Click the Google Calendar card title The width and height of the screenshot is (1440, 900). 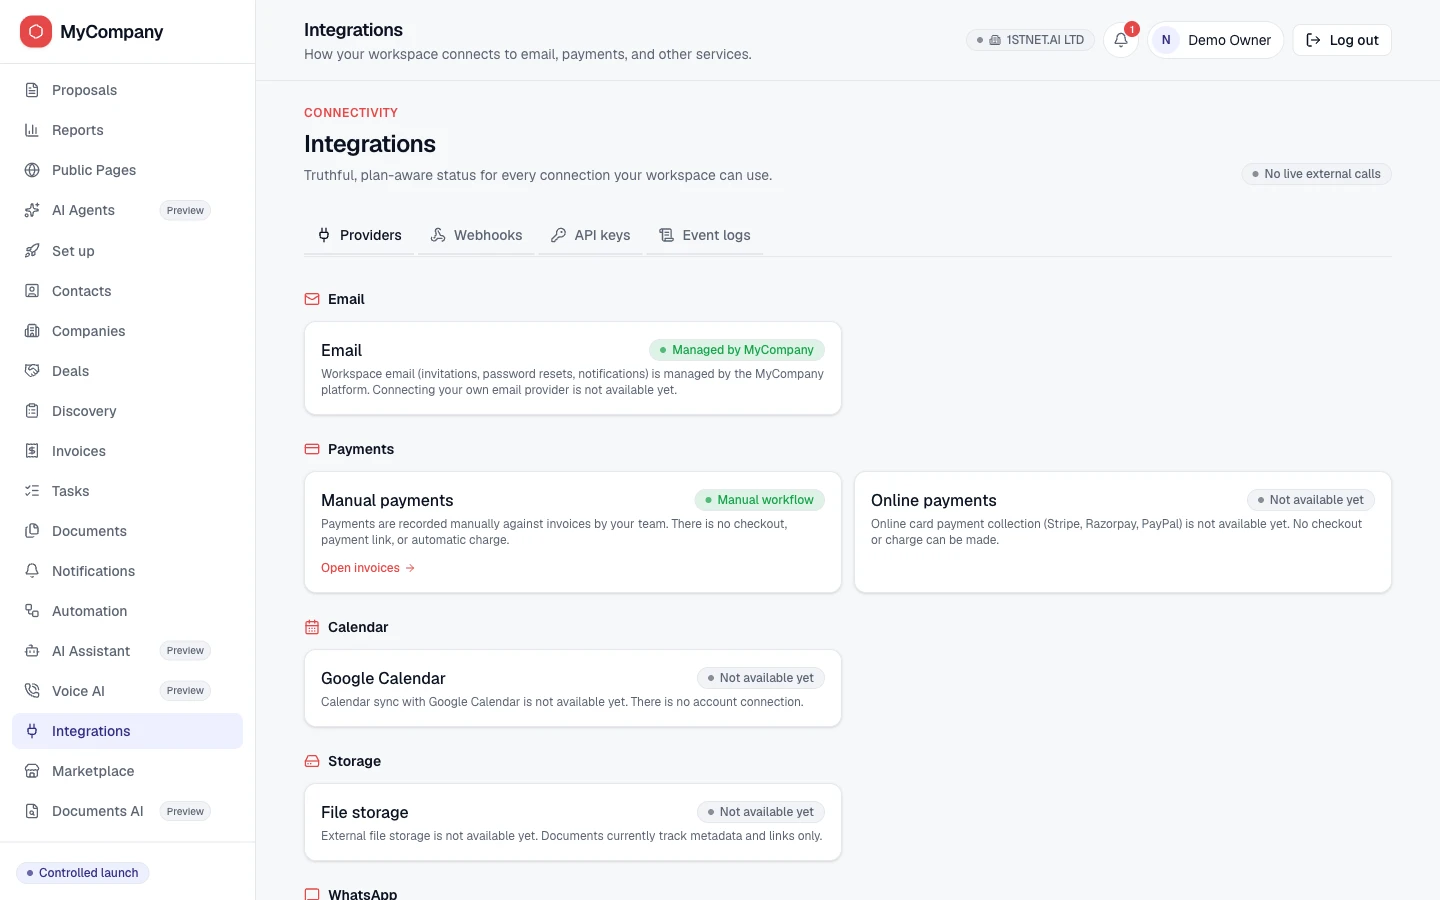(383, 678)
